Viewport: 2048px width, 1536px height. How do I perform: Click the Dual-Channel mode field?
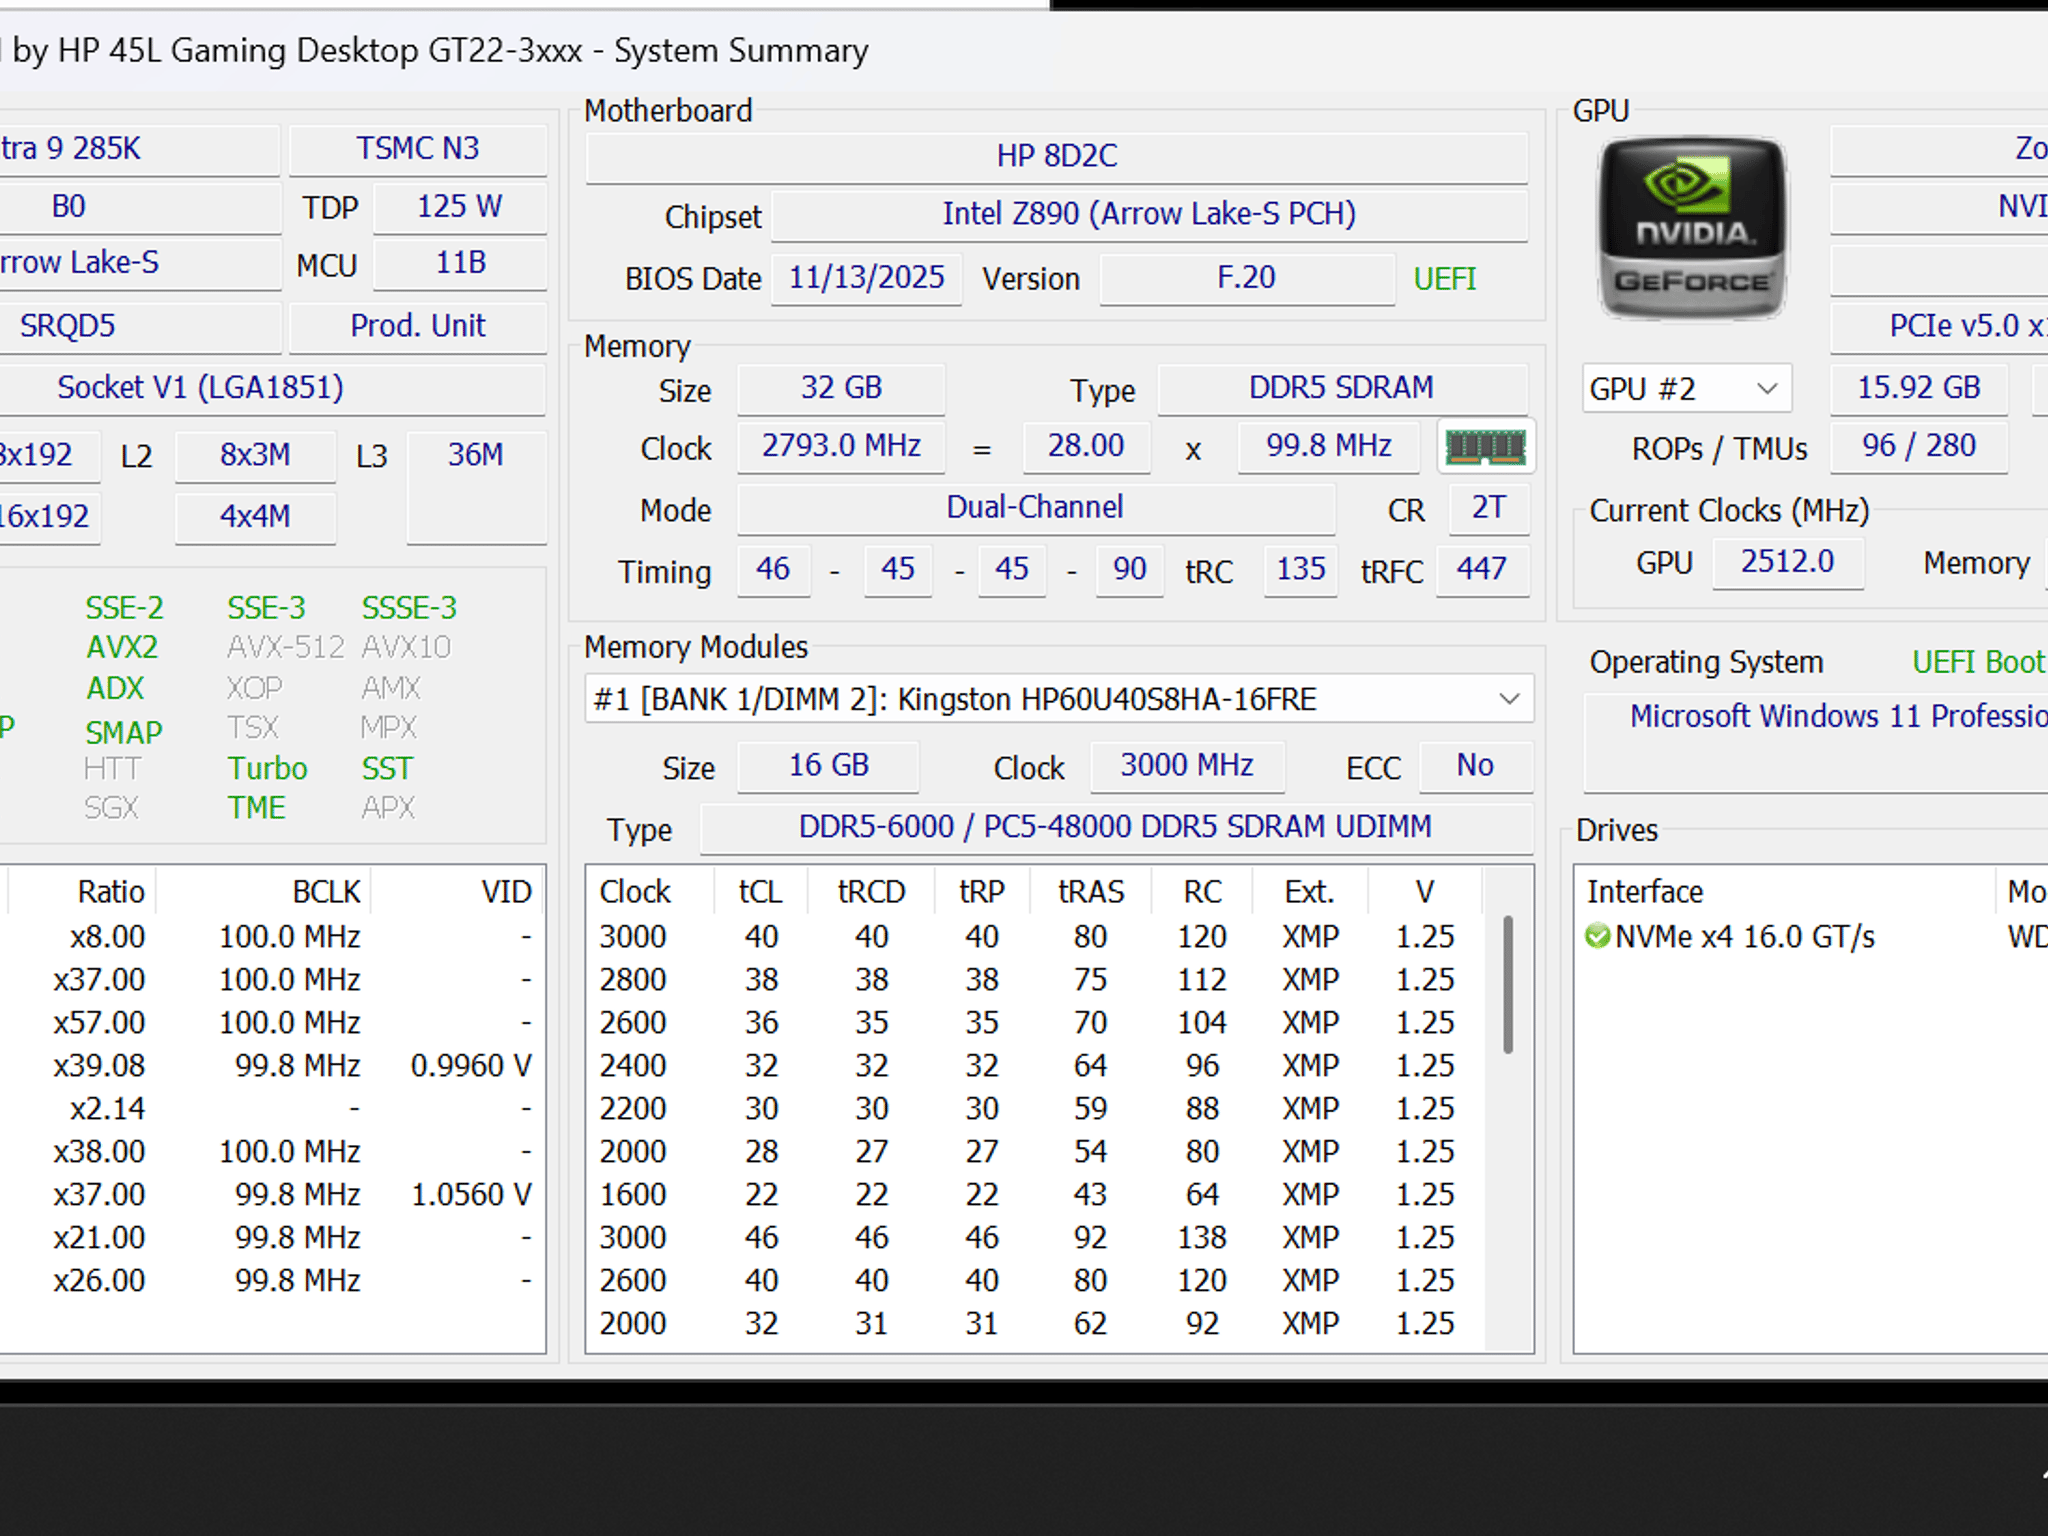tap(1036, 509)
